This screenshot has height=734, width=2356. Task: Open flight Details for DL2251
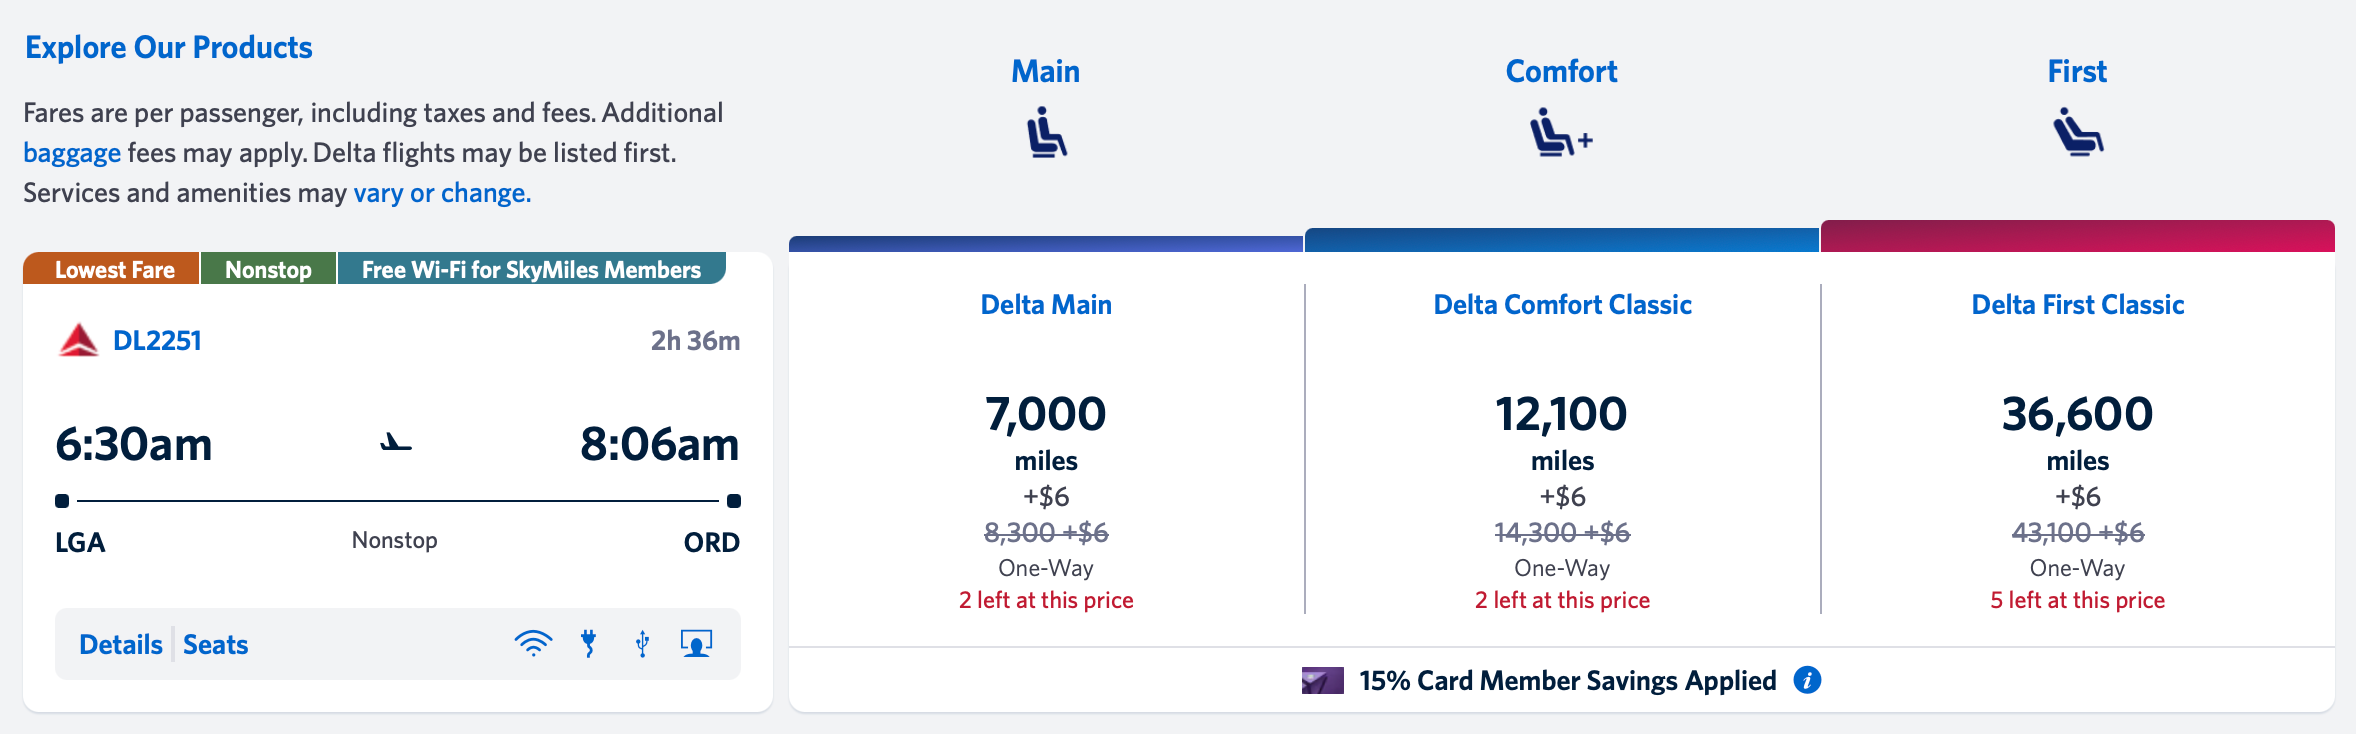120,644
